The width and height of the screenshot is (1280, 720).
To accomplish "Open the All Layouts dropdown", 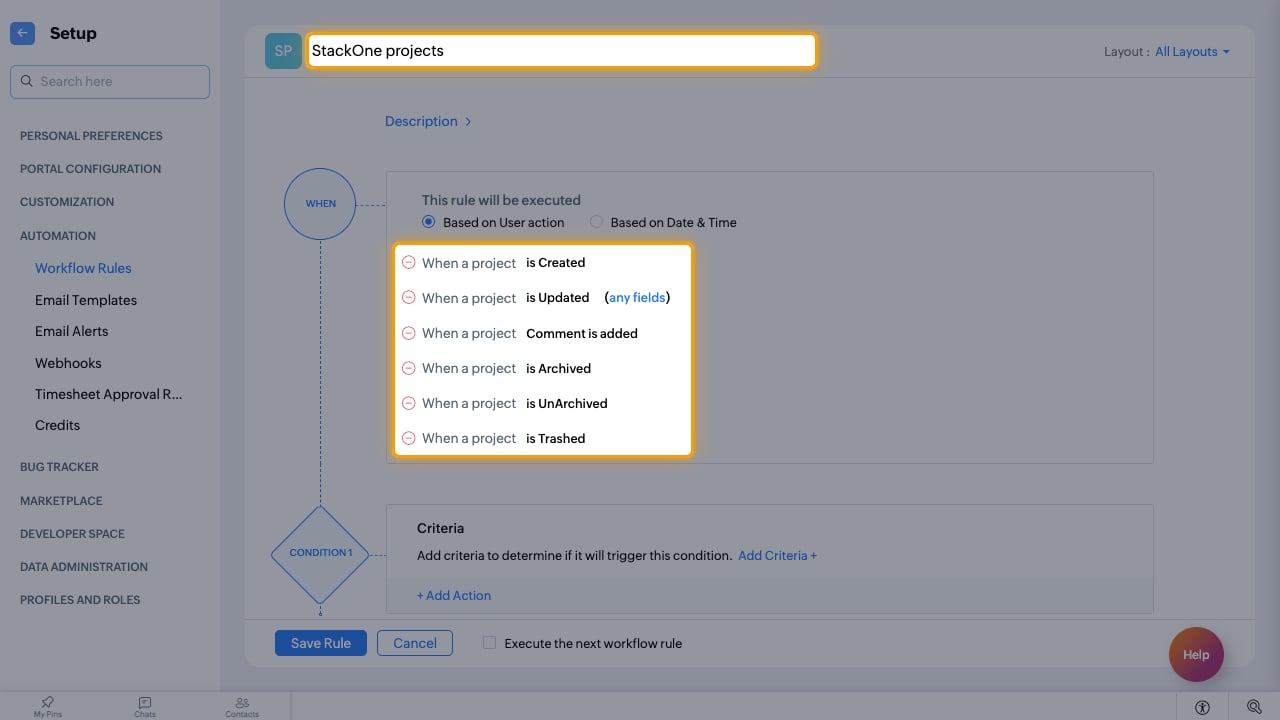I will click(1192, 52).
